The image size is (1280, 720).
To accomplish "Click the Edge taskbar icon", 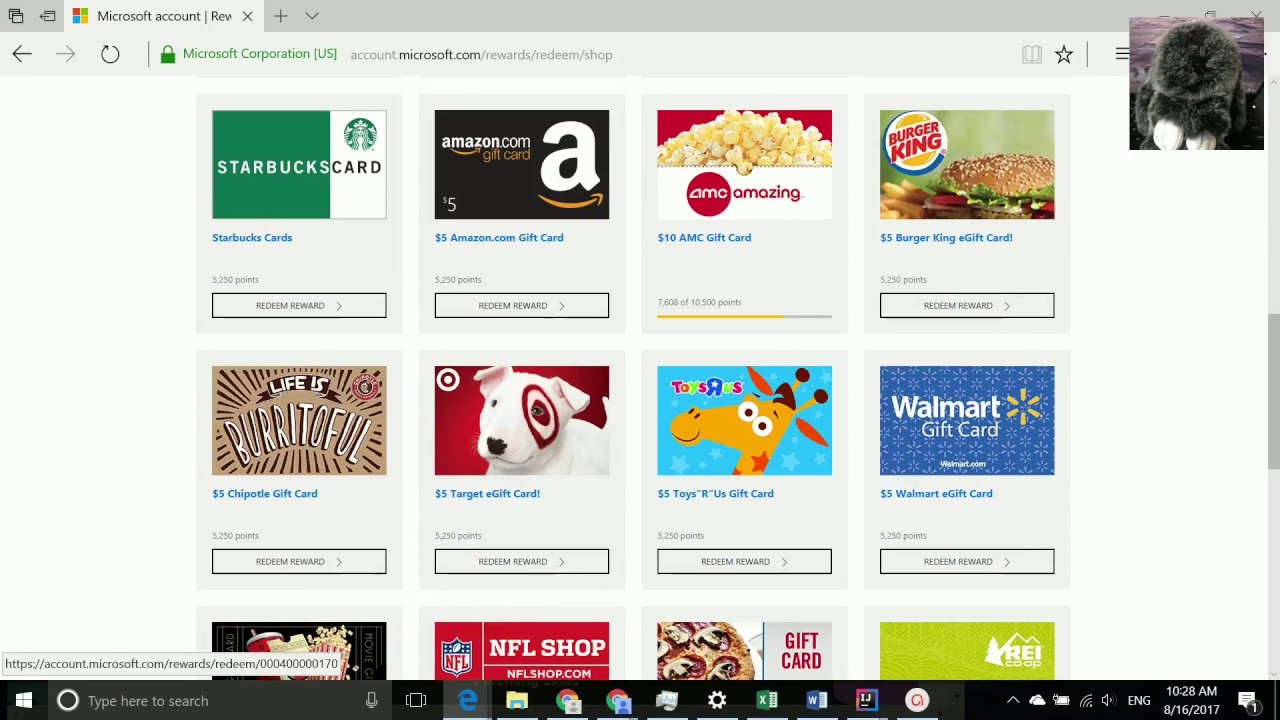I will (x=467, y=700).
